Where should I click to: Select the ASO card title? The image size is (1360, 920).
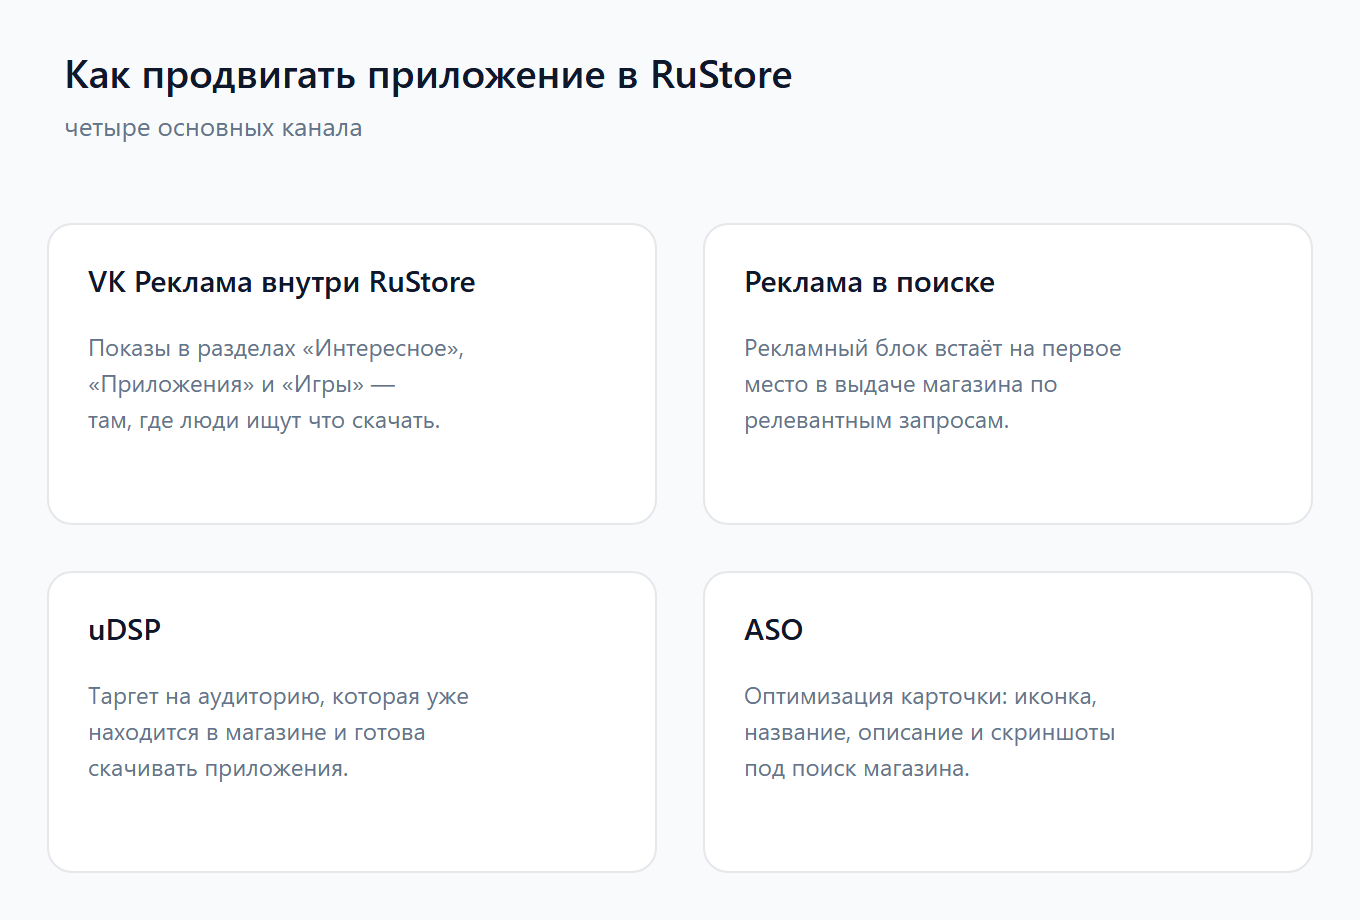(x=773, y=630)
